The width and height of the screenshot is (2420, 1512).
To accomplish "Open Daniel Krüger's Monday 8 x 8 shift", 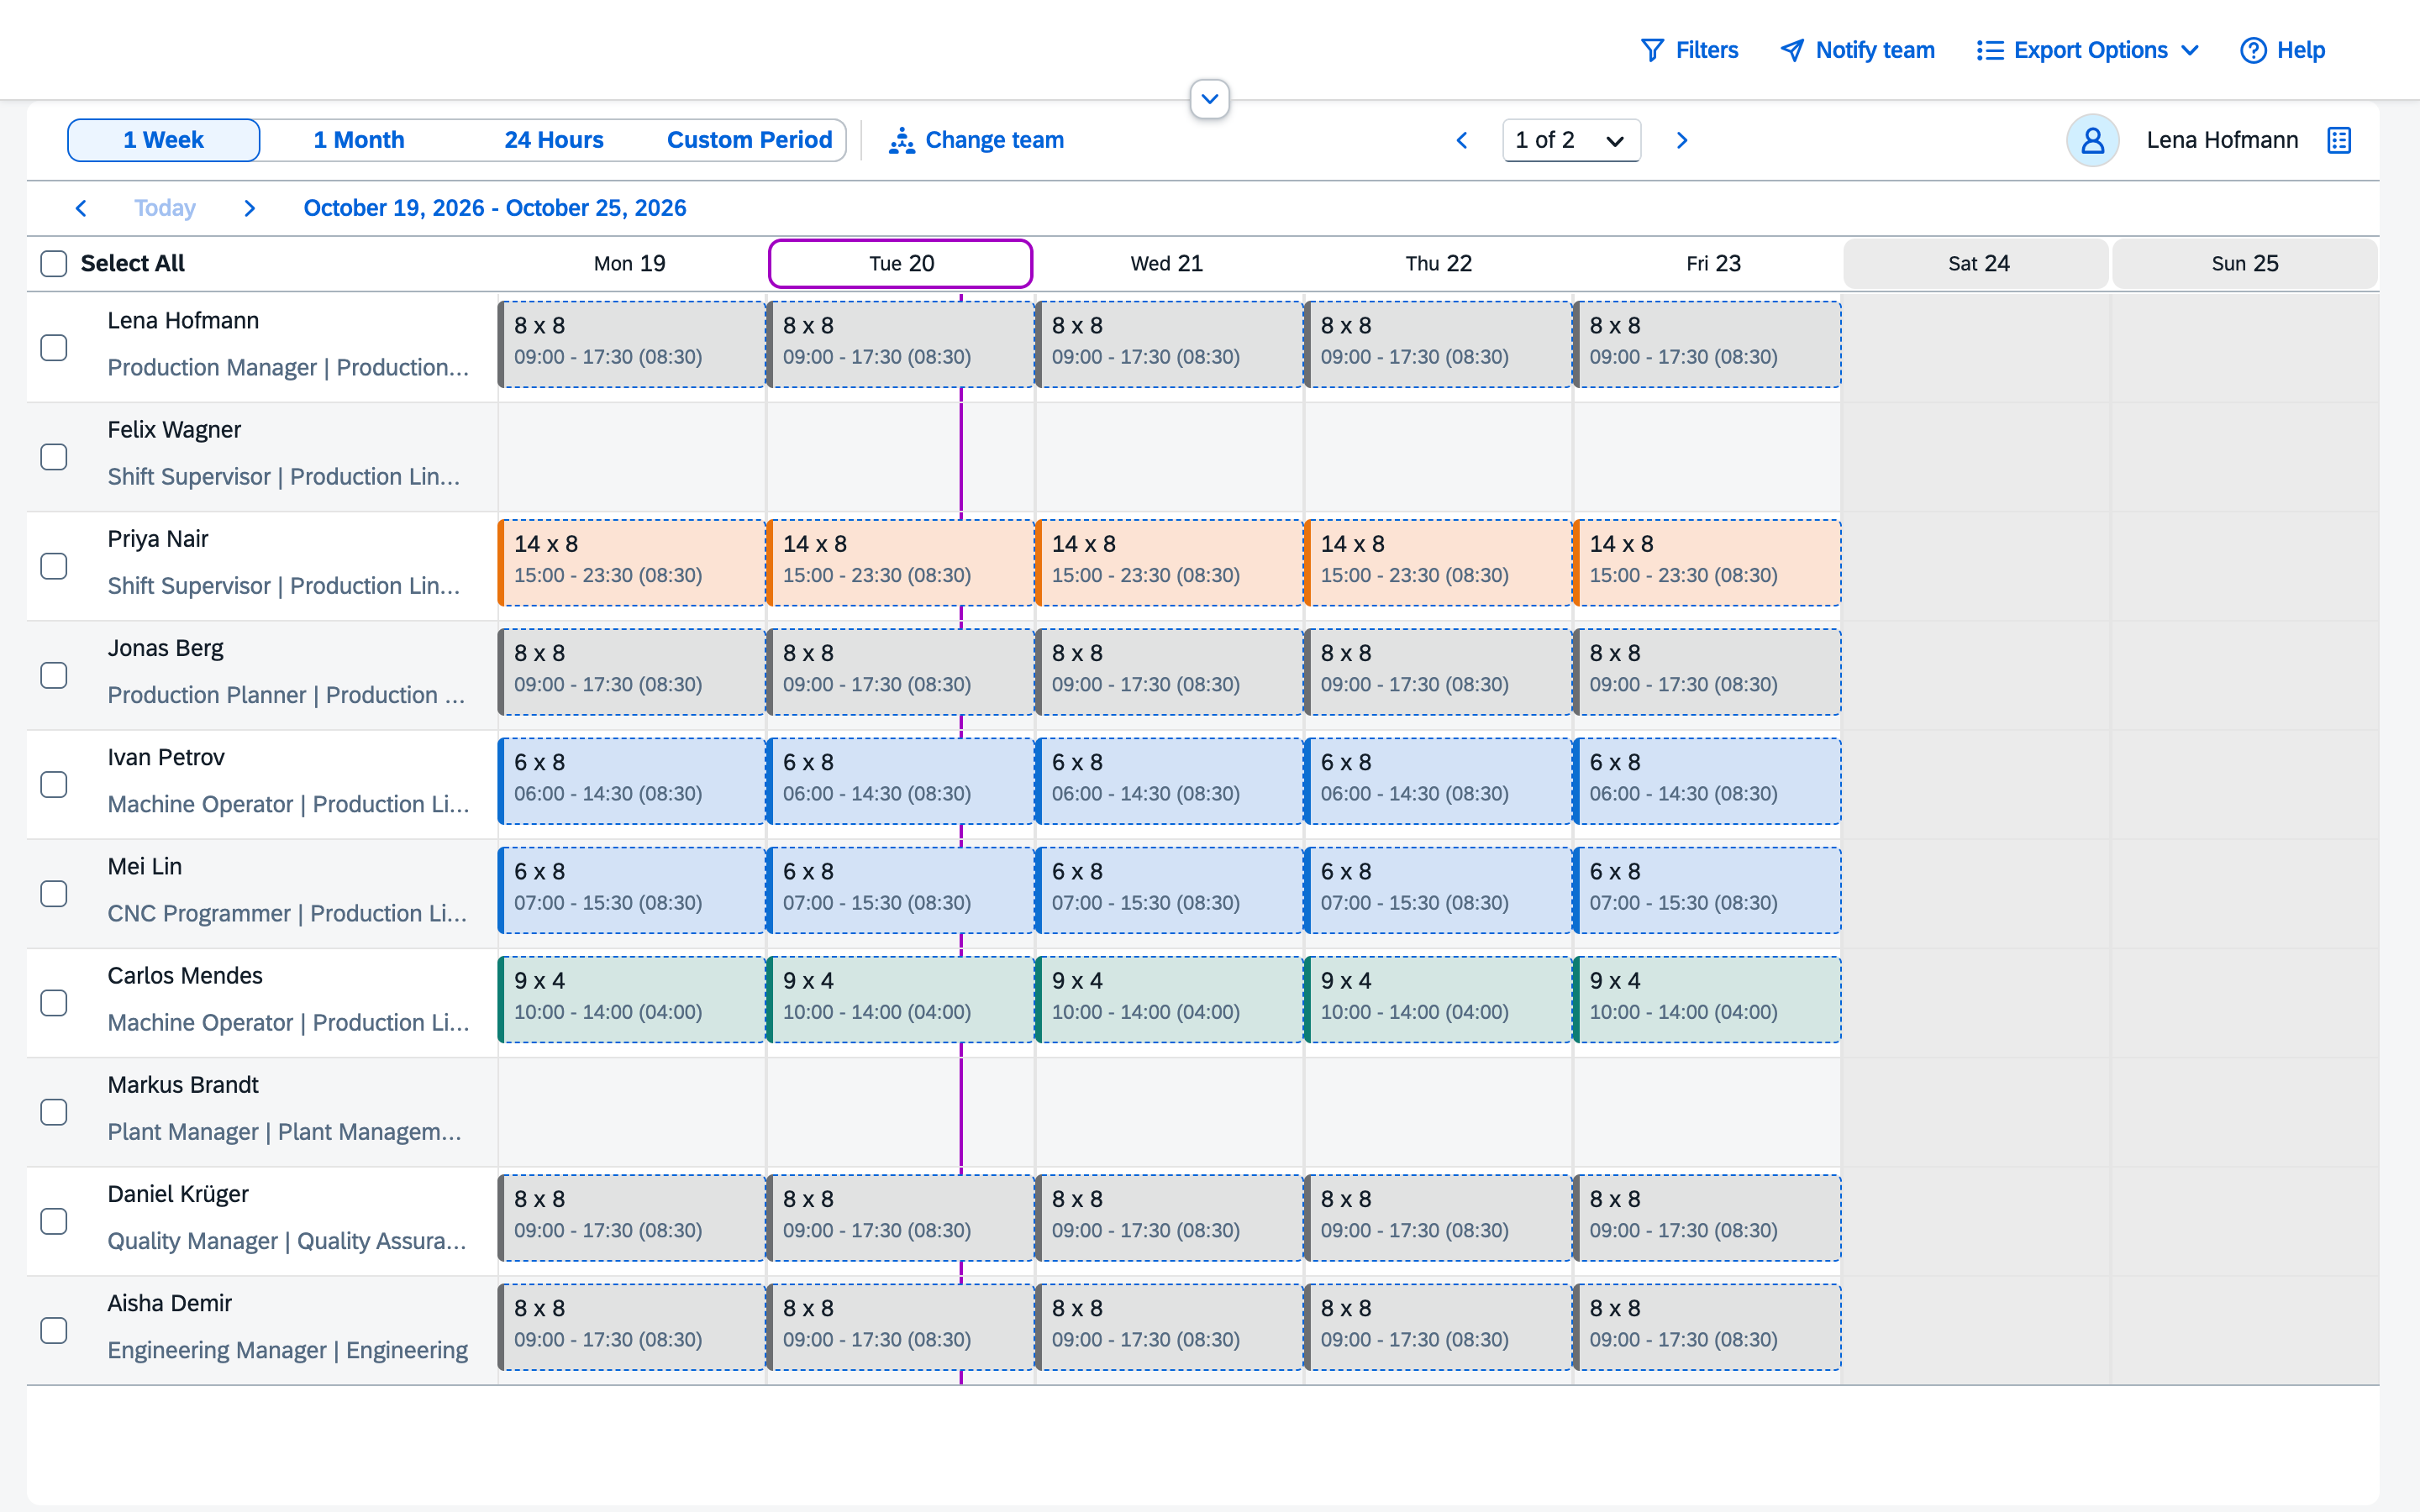I will pos(632,1218).
